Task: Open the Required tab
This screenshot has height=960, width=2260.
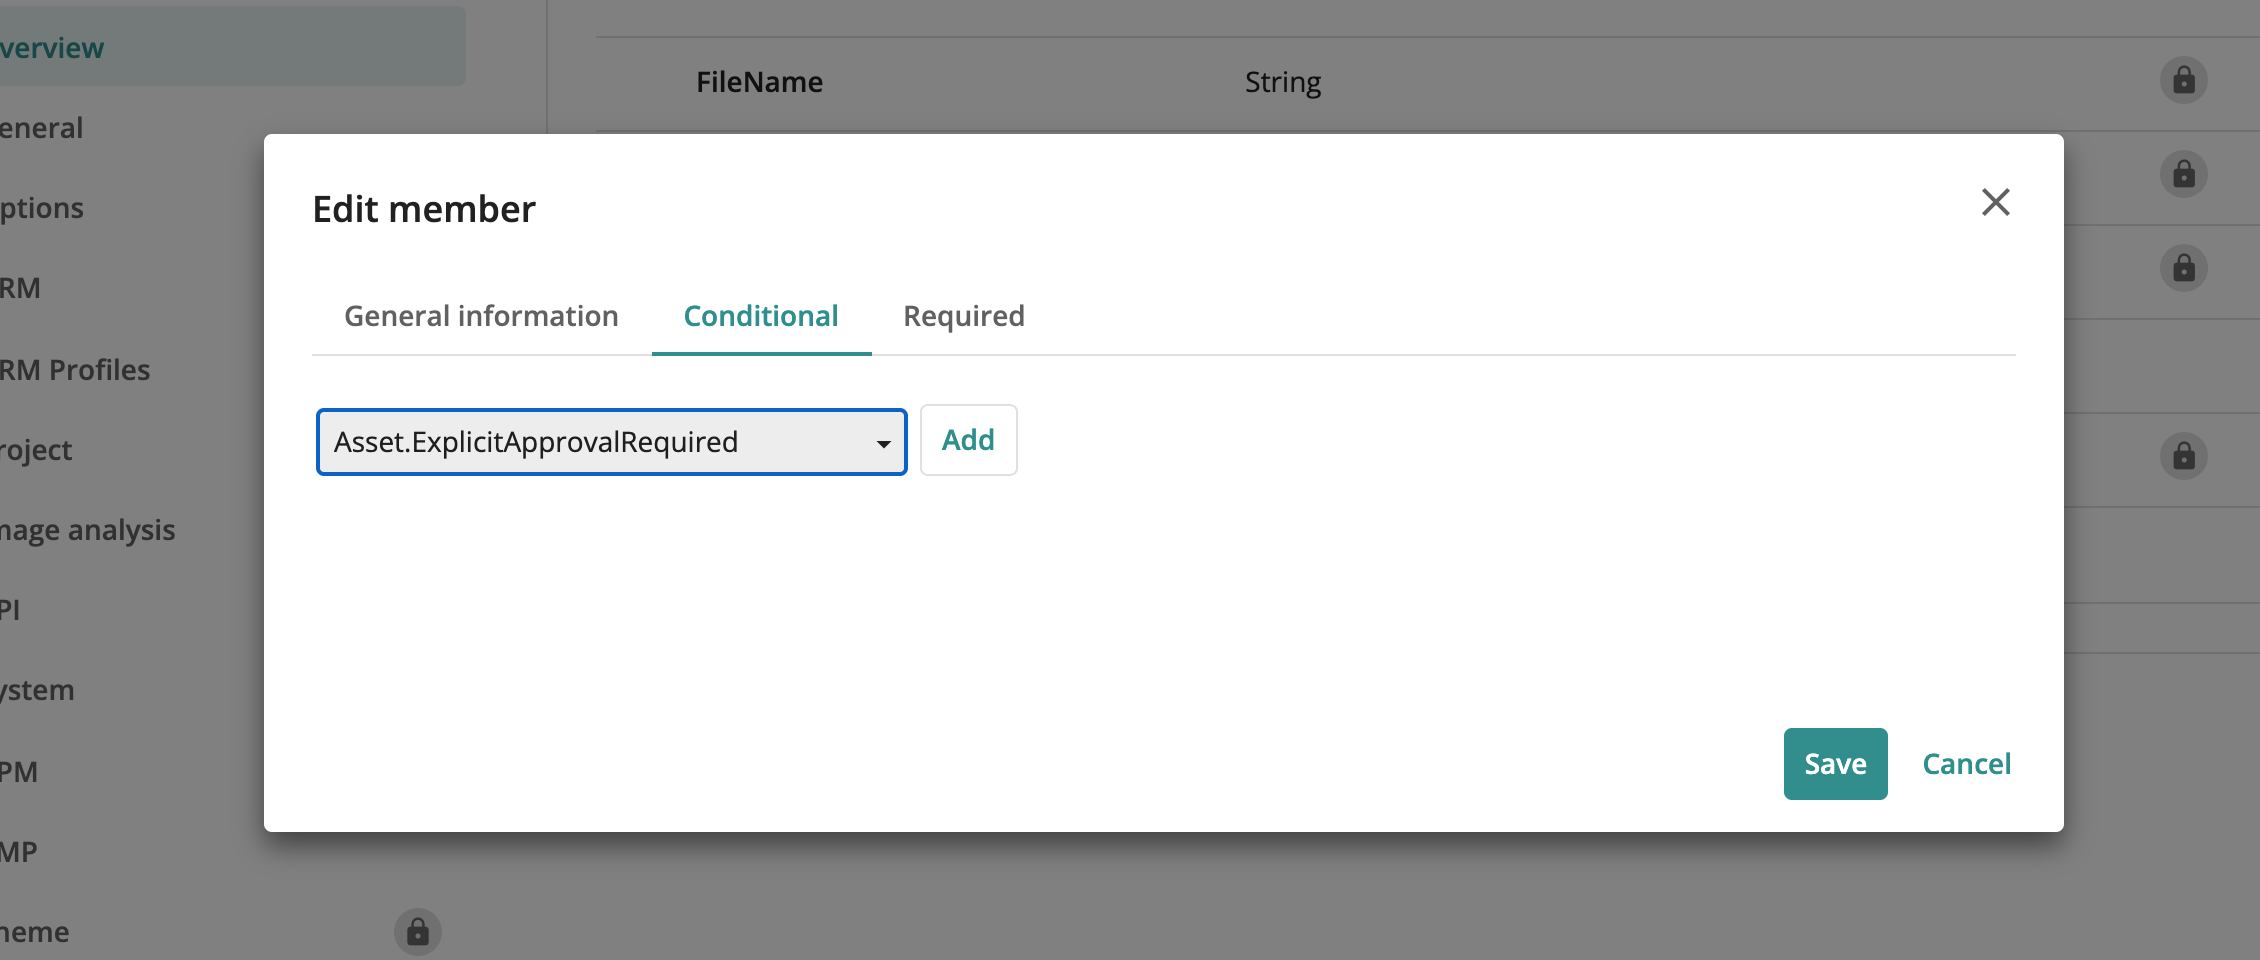Action: click(964, 316)
